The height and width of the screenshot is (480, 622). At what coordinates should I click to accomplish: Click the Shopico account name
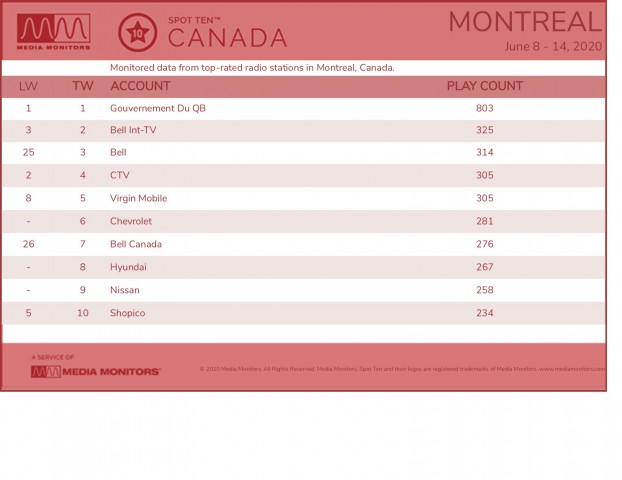pos(128,313)
